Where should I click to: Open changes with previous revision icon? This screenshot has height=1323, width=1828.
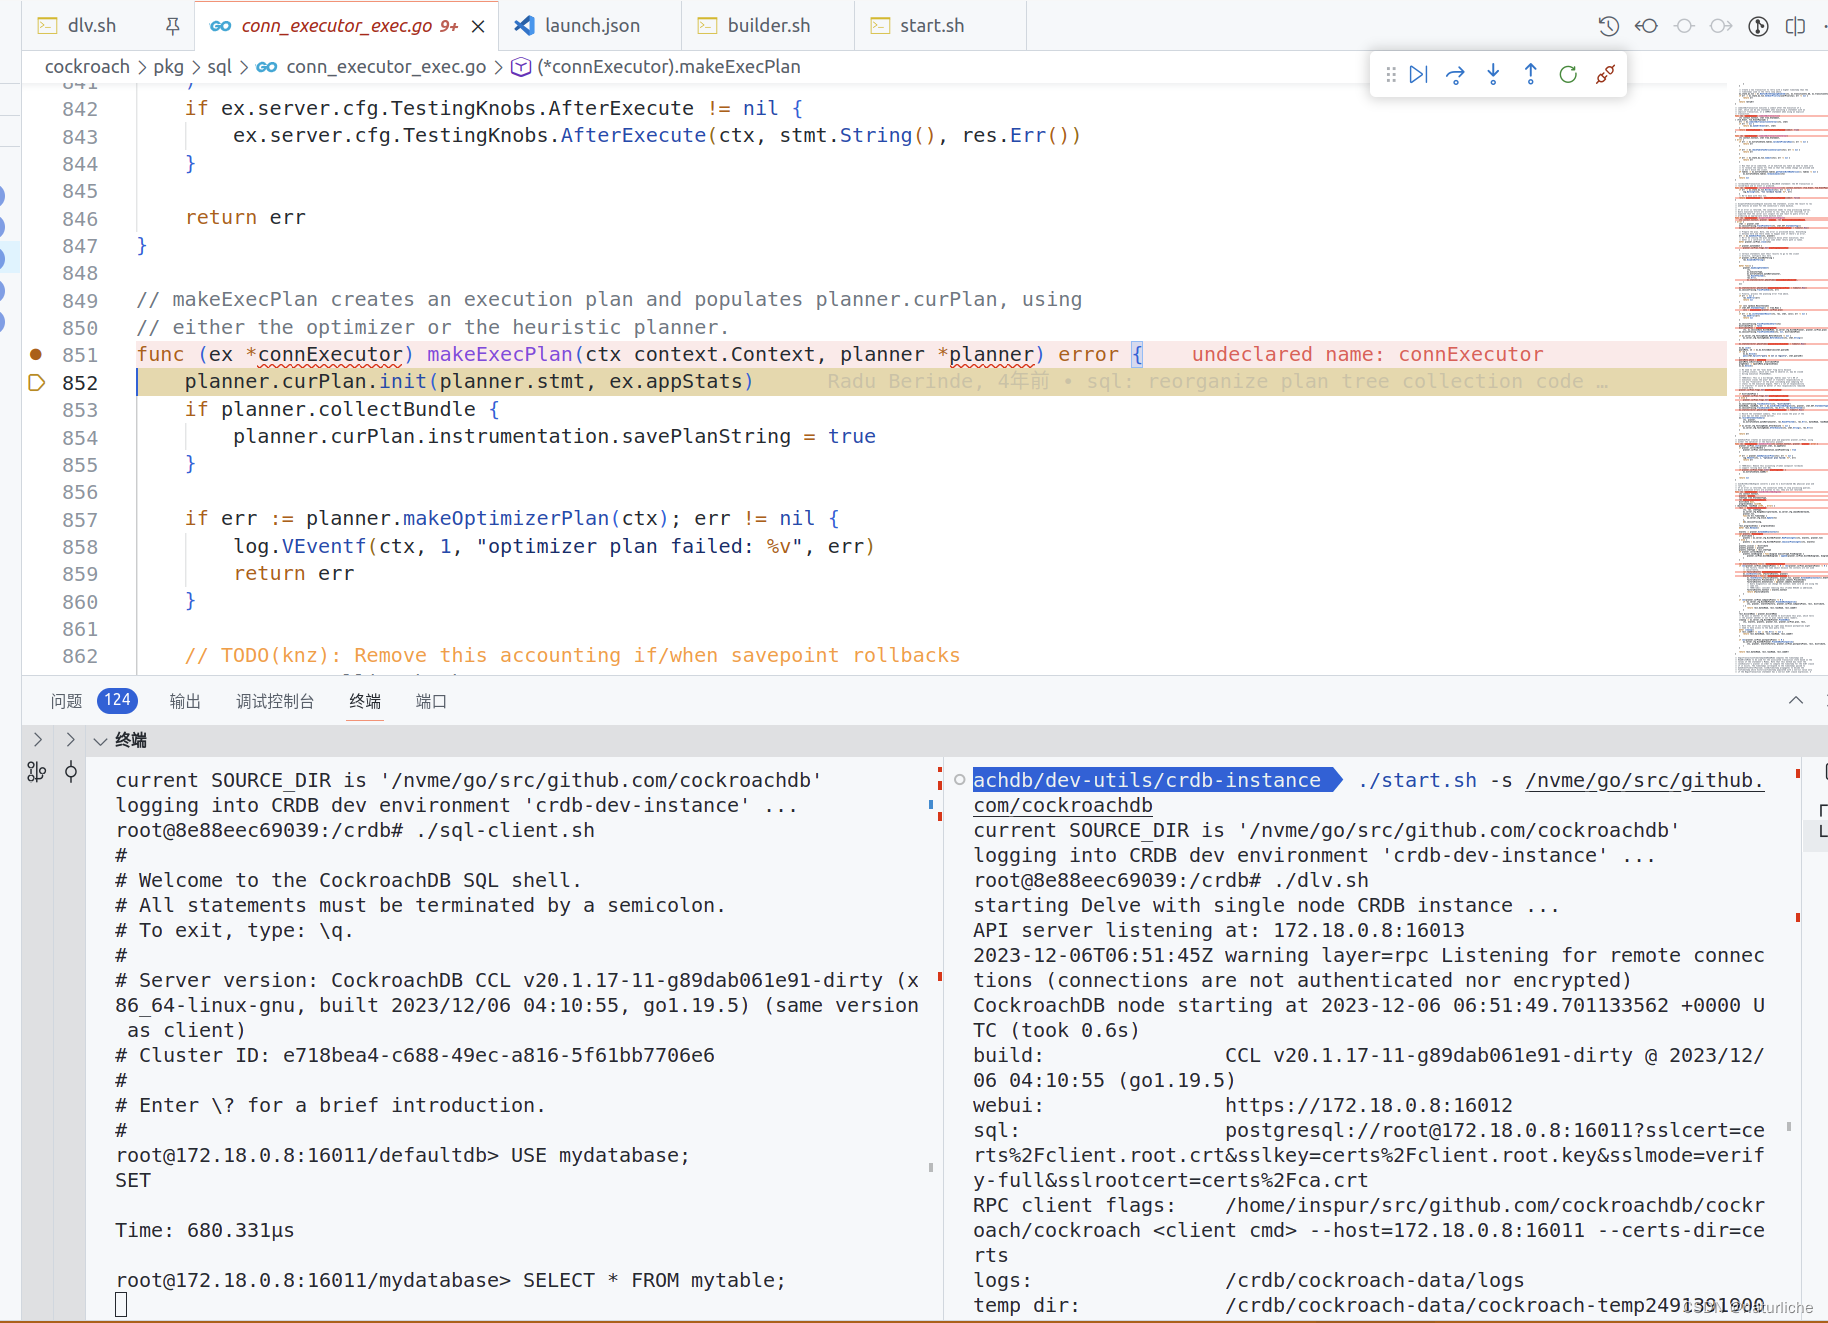(1646, 26)
